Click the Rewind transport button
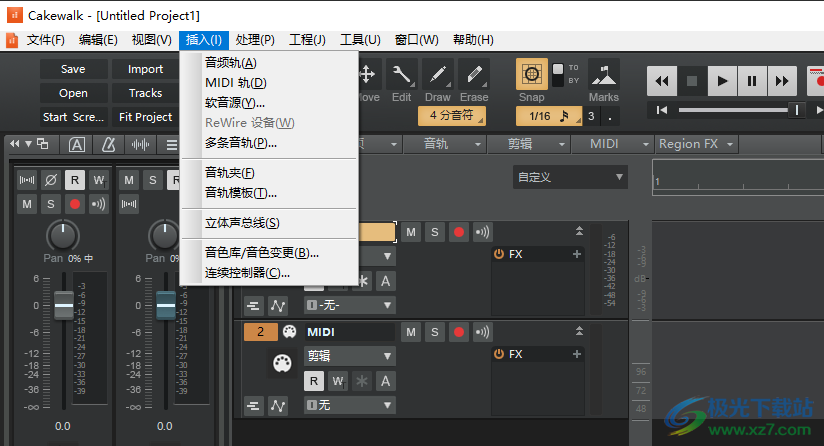 (662, 81)
